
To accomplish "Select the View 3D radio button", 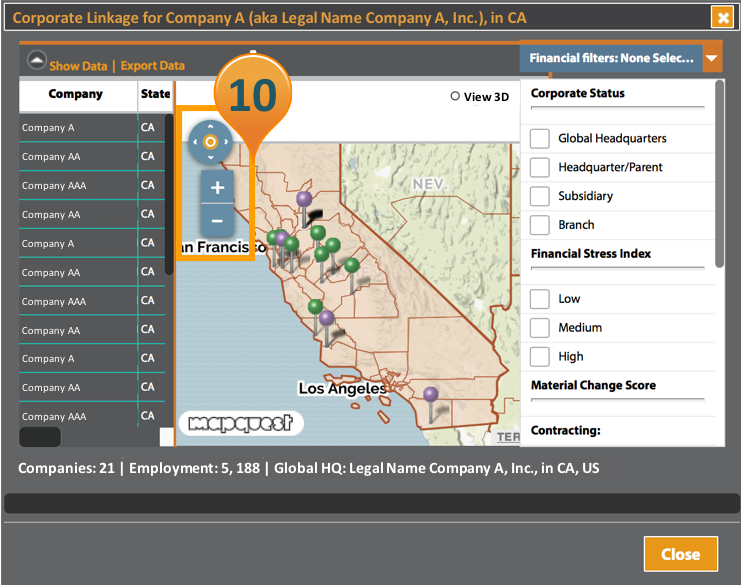I will (455, 96).
